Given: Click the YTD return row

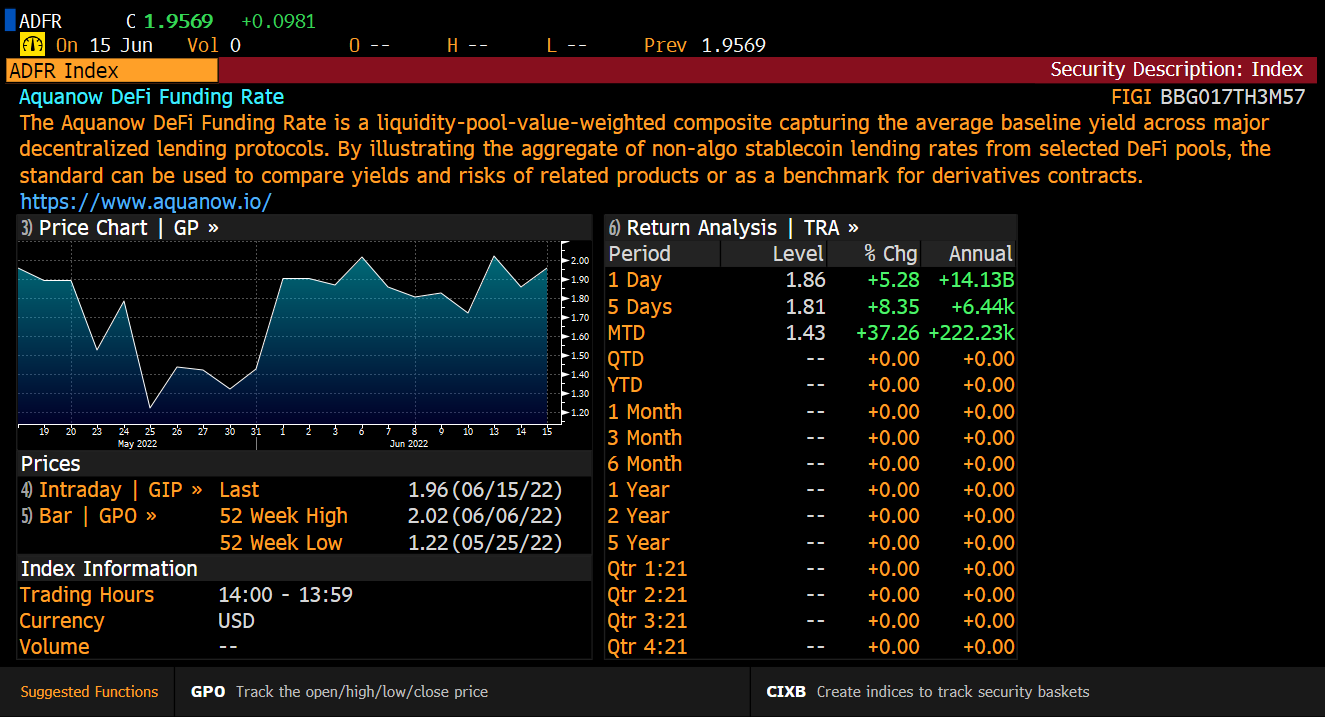Looking at the screenshot, I should point(810,385).
